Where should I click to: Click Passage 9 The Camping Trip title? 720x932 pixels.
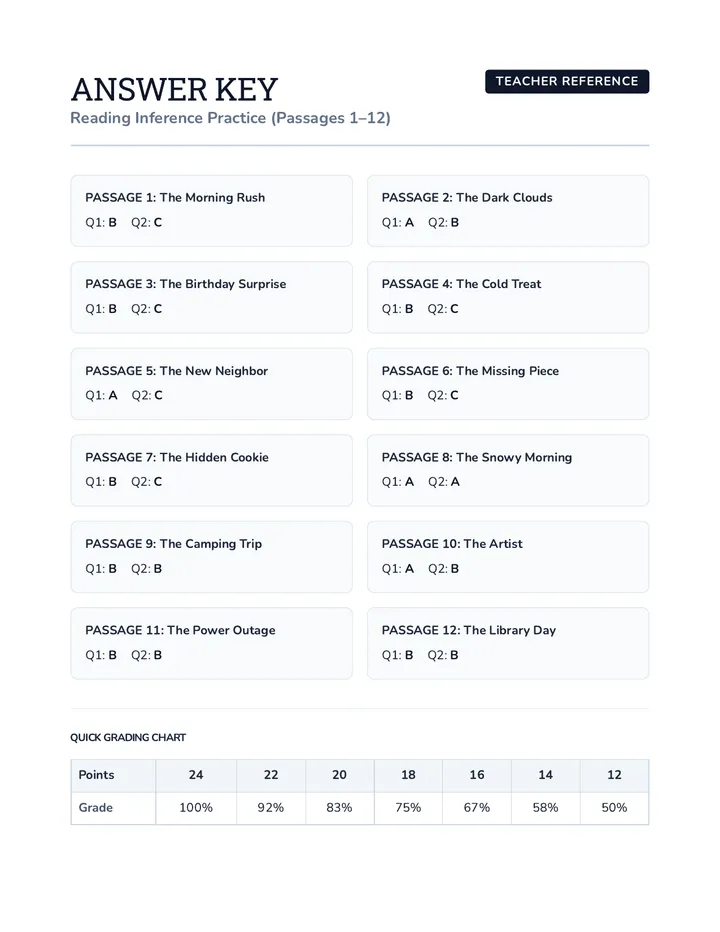[173, 544]
